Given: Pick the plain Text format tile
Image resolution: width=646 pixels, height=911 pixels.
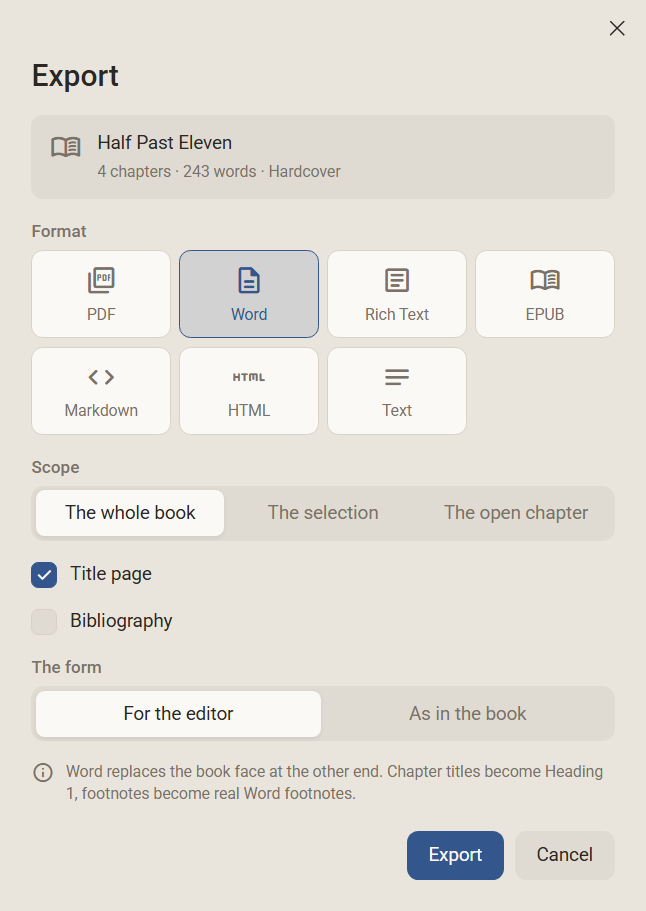Looking at the screenshot, I should point(397,391).
